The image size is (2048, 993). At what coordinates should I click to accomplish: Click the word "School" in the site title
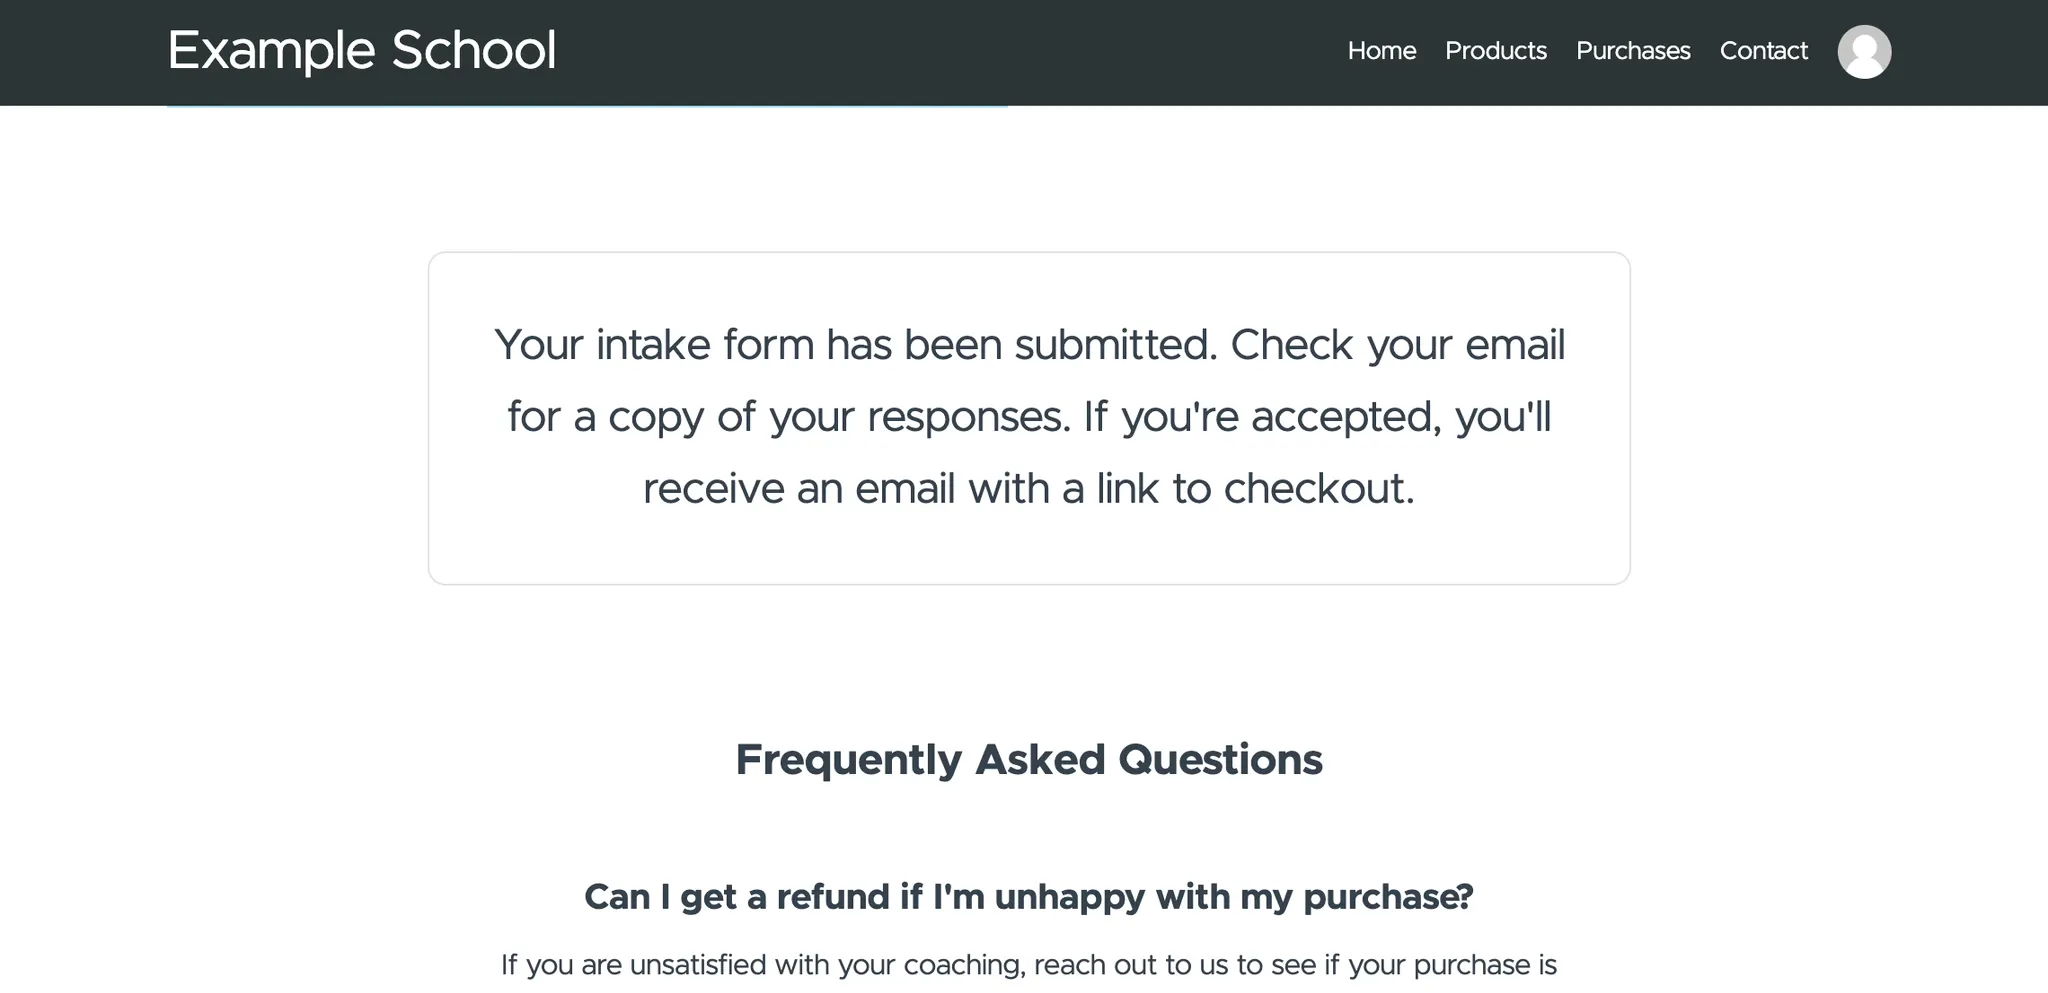(474, 50)
